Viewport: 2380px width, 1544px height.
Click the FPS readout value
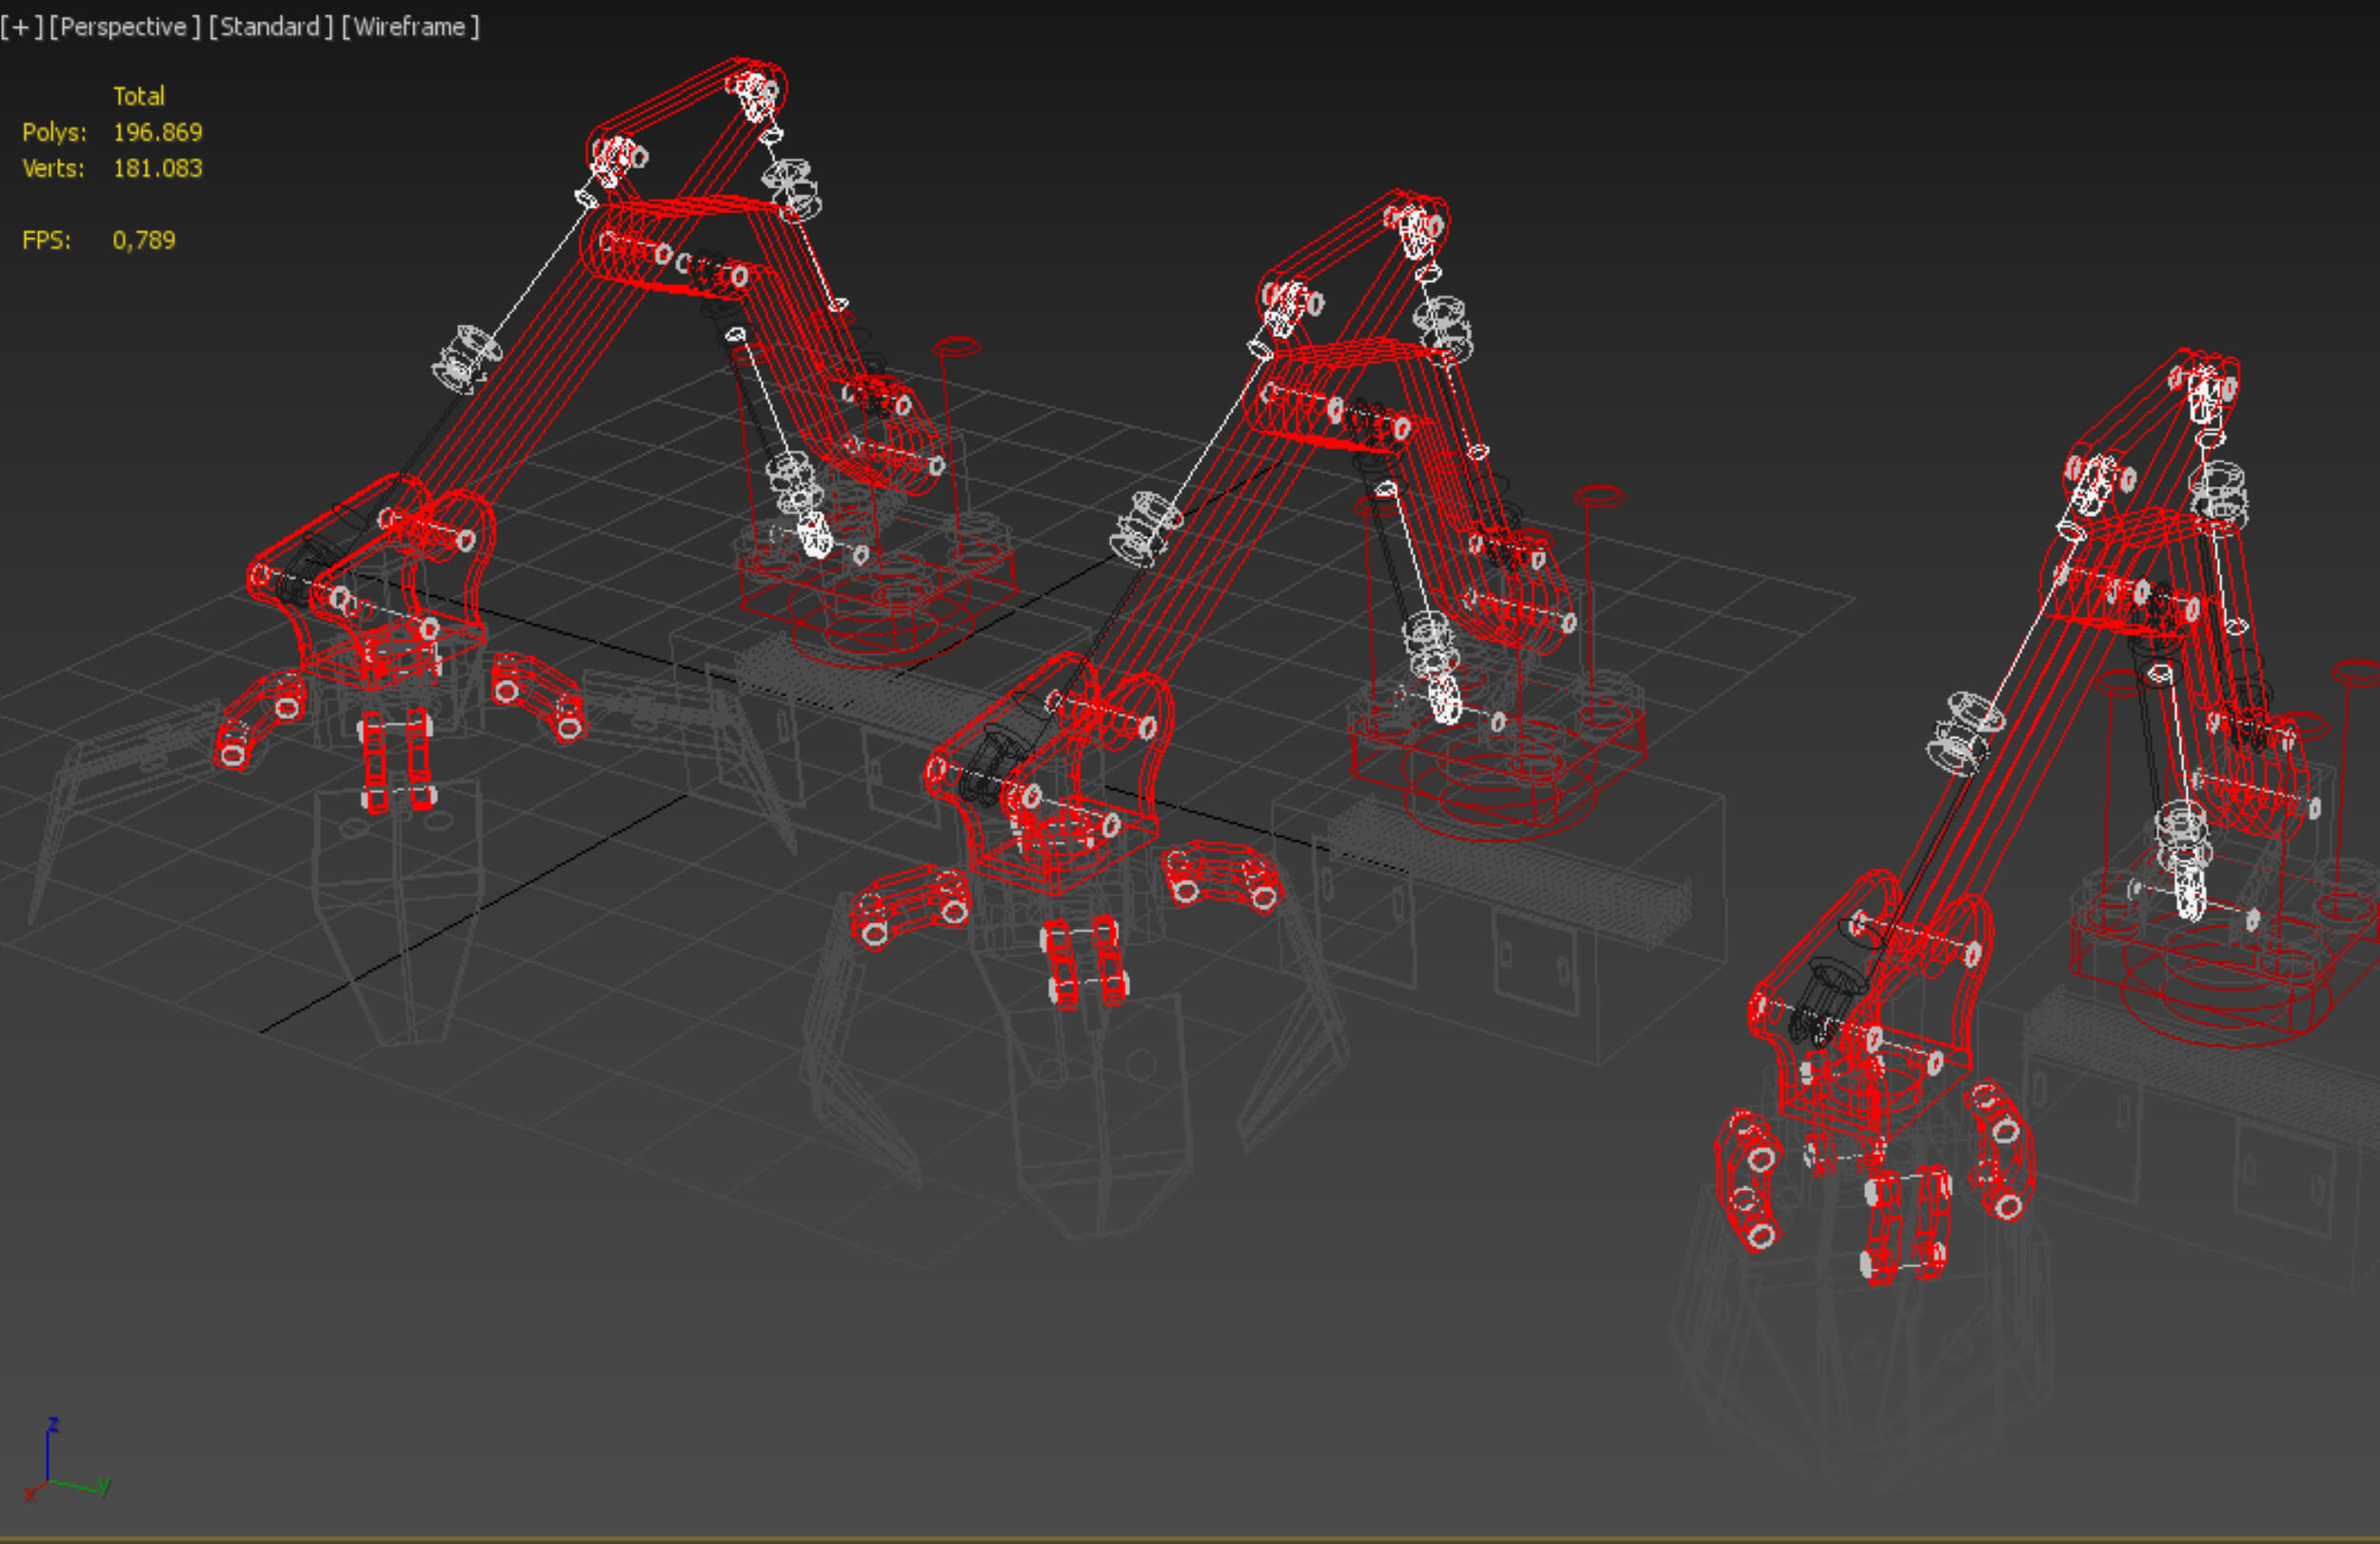pyautogui.click(x=144, y=240)
